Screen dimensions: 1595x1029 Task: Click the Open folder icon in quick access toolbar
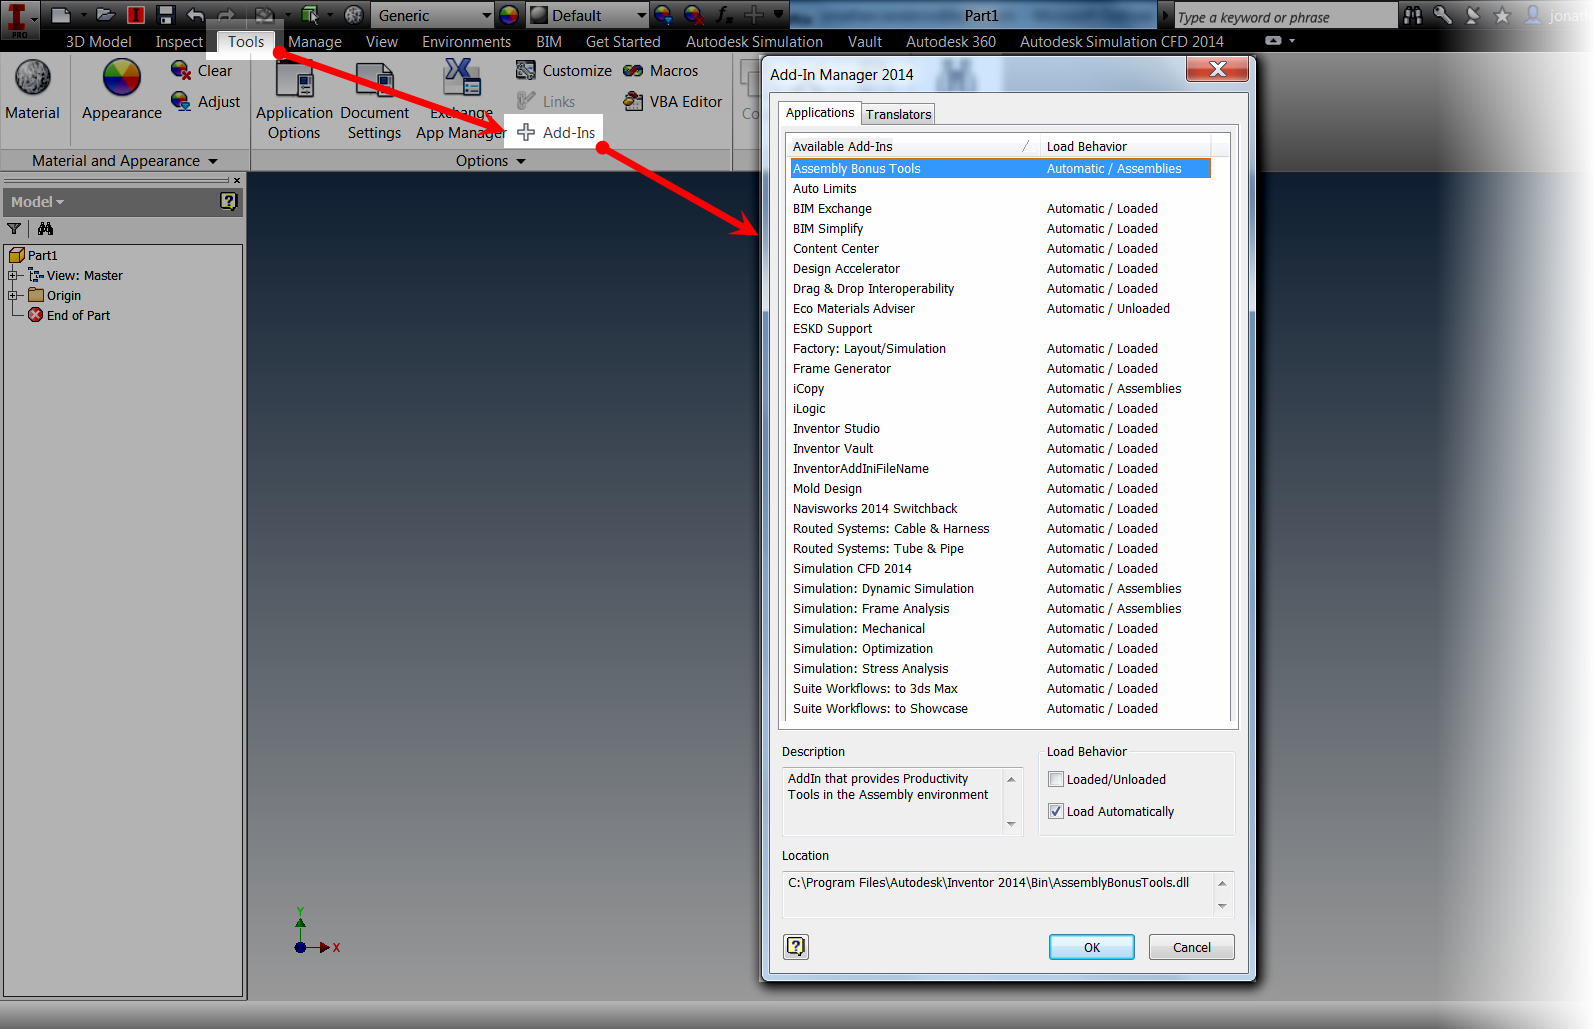pos(105,15)
